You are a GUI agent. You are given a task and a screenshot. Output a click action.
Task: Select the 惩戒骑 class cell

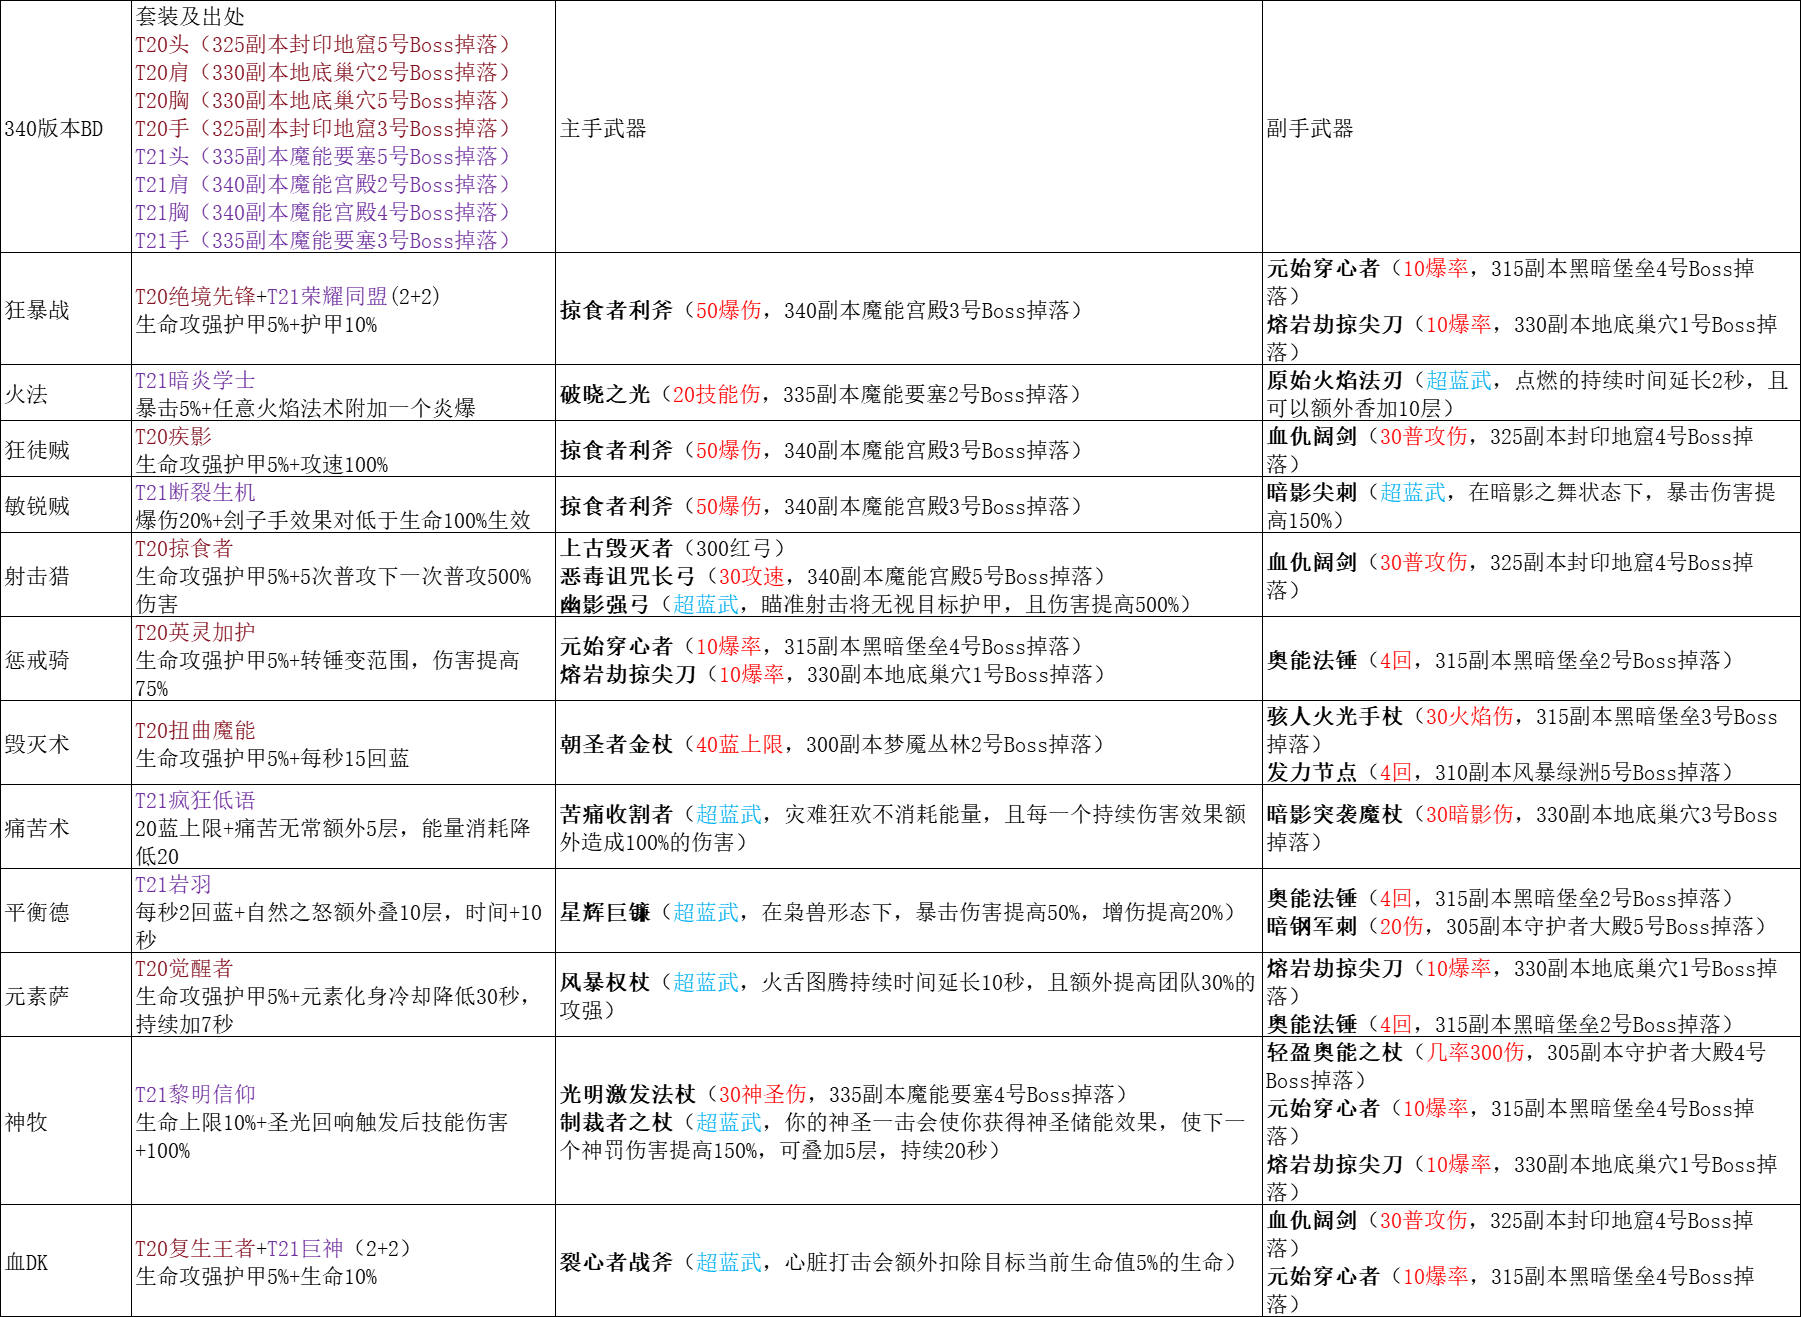click(66, 659)
